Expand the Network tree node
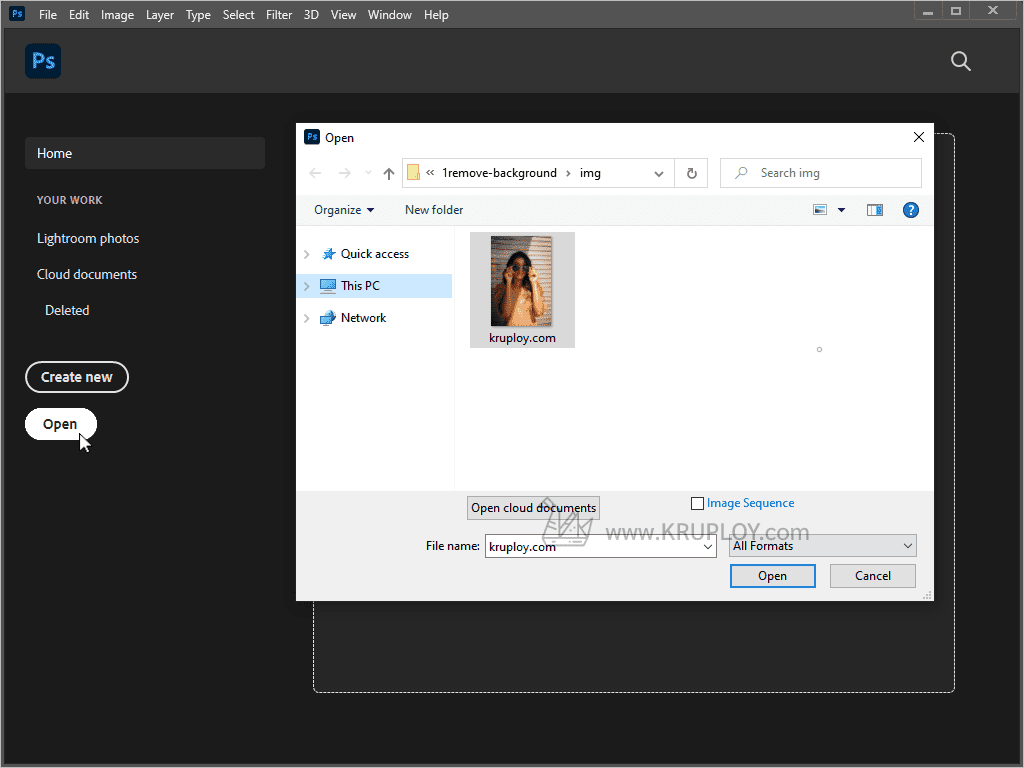The height and width of the screenshot is (768, 1024). point(306,318)
